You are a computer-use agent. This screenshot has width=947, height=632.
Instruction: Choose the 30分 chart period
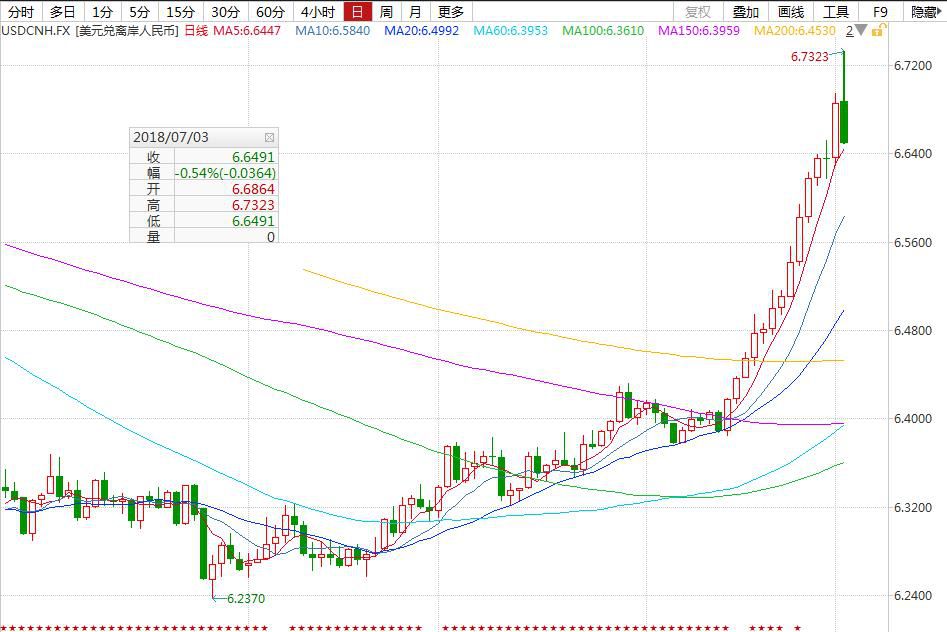point(225,12)
